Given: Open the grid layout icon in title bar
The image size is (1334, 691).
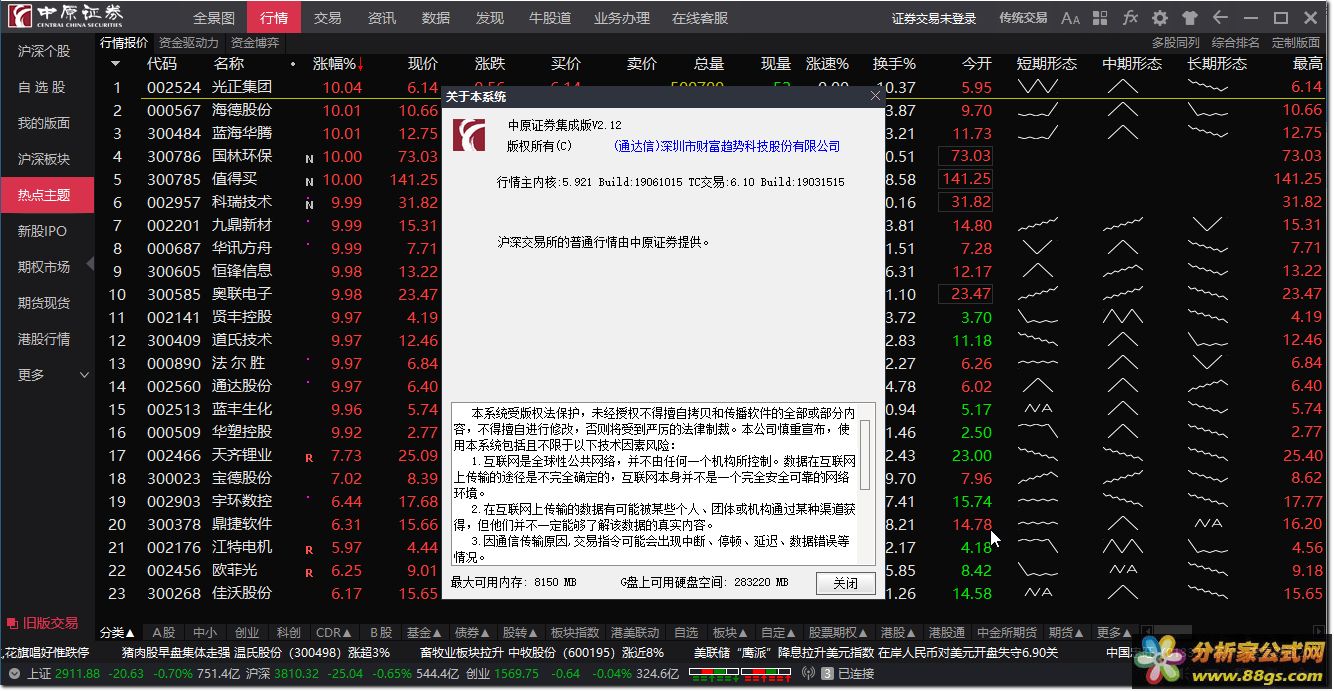Looking at the screenshot, I should point(1100,18).
